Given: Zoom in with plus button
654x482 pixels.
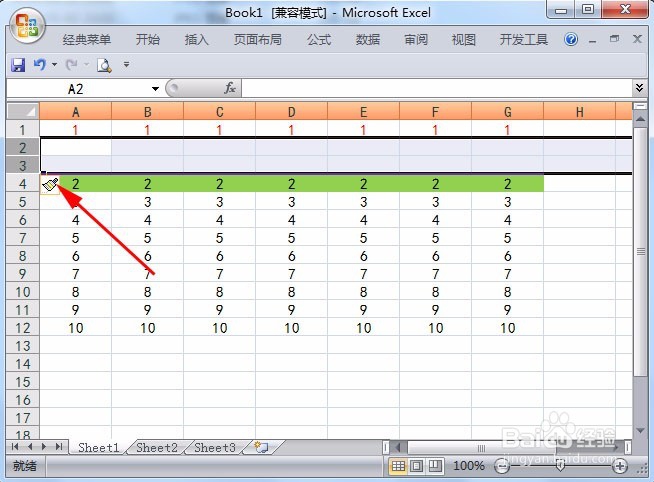Looking at the screenshot, I should click(x=620, y=466).
